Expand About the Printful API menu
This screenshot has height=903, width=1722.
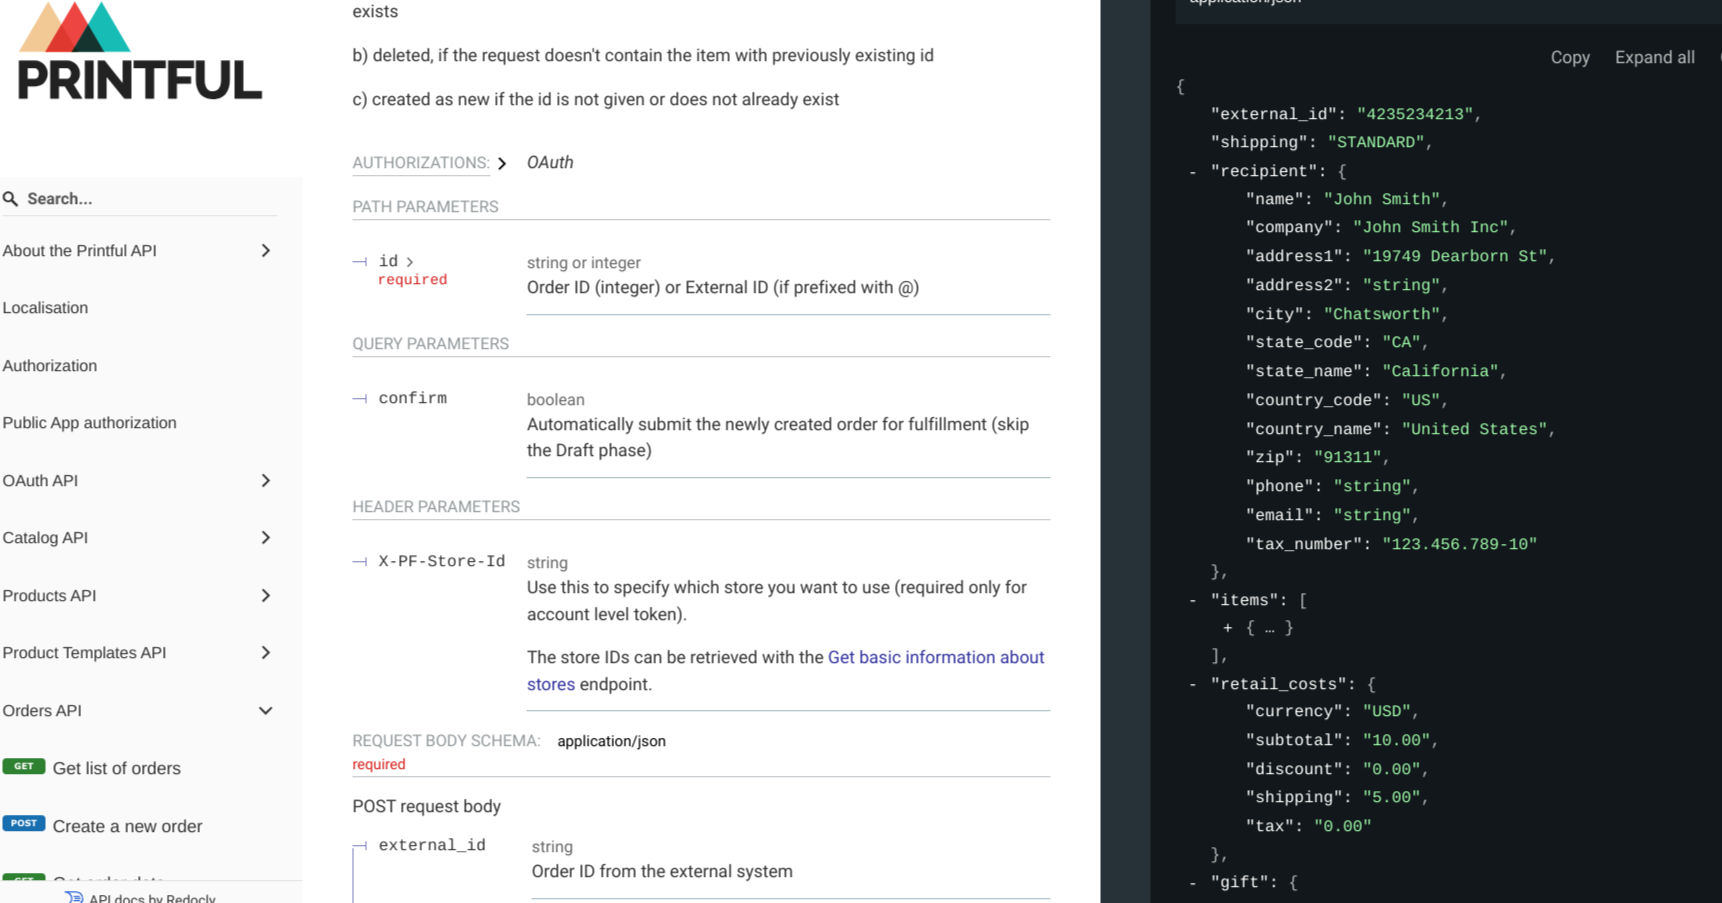click(x=139, y=251)
